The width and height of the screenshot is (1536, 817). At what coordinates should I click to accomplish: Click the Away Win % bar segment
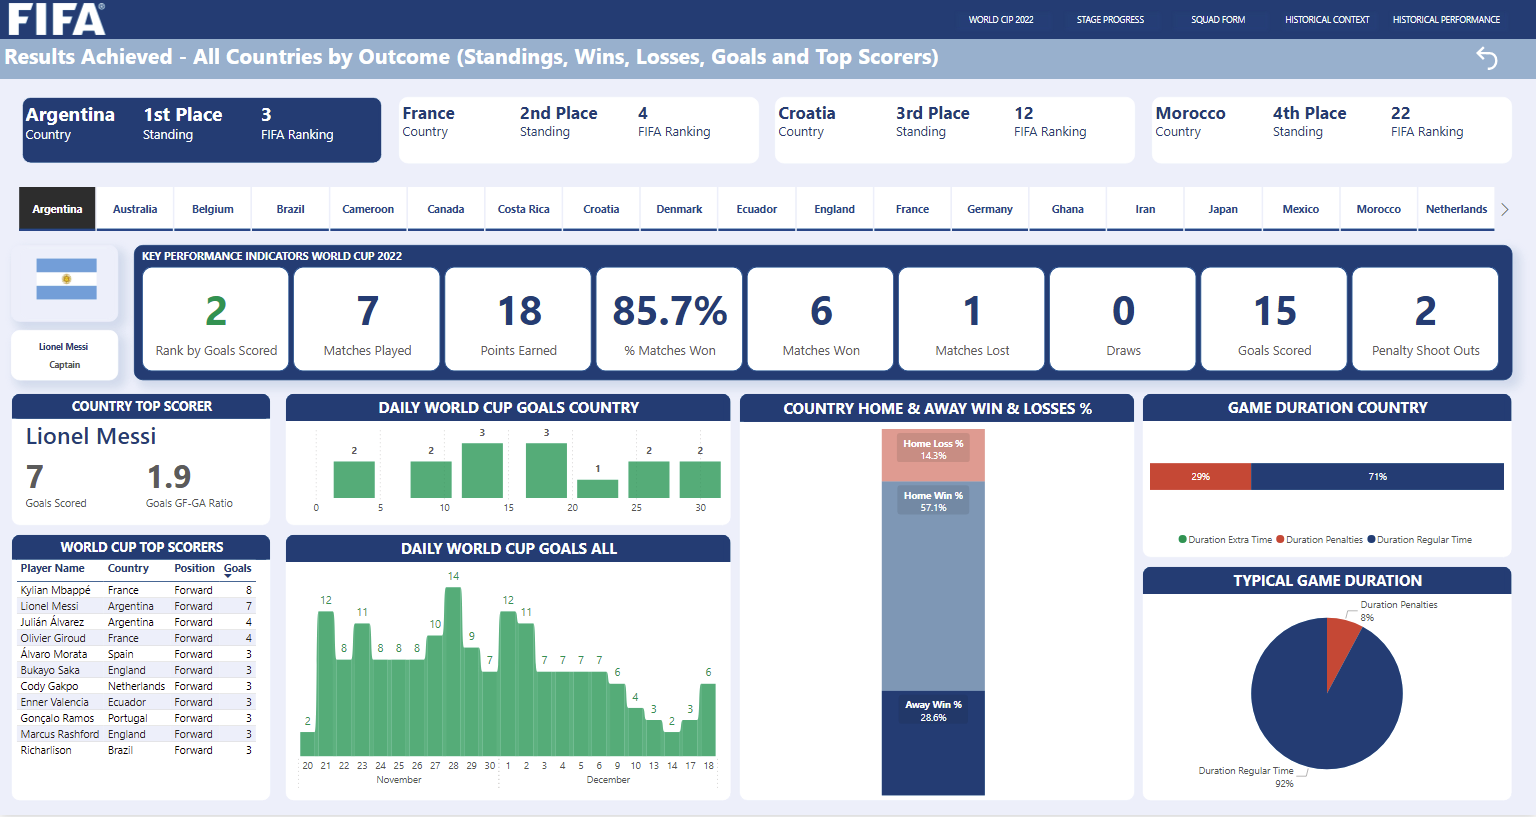pyautogui.click(x=933, y=743)
